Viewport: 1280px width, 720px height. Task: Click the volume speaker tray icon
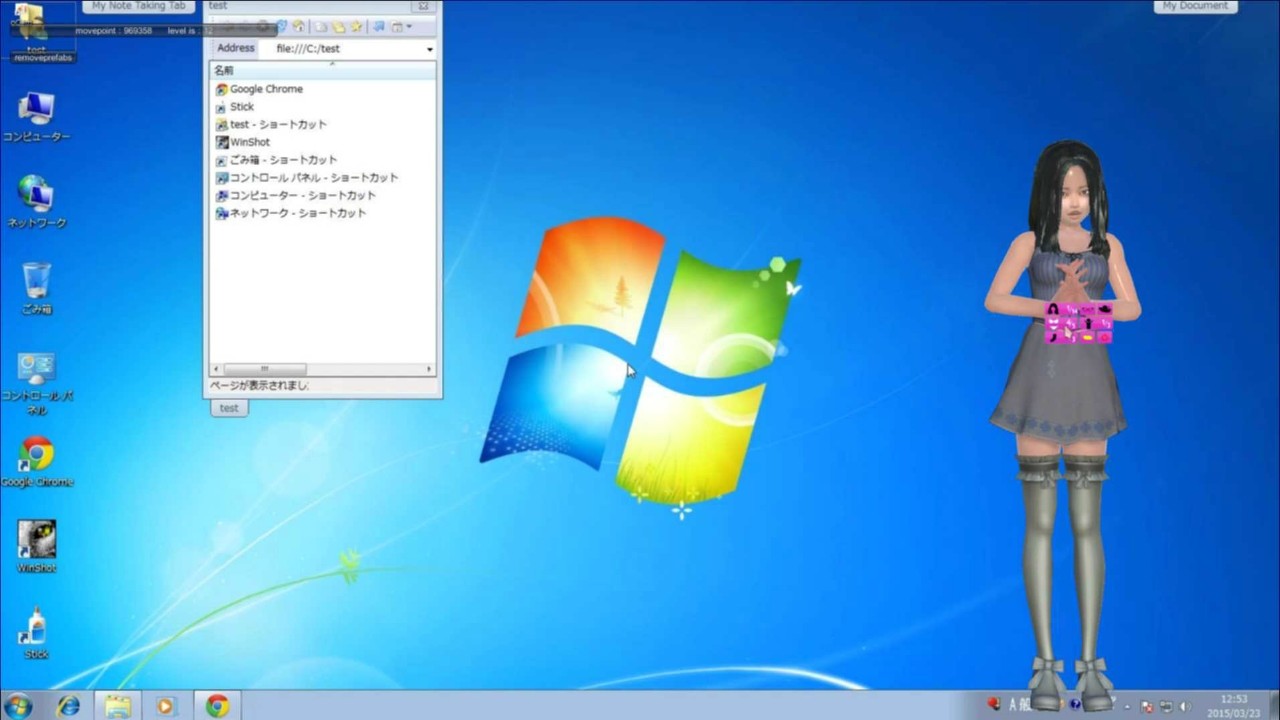click(x=1186, y=706)
